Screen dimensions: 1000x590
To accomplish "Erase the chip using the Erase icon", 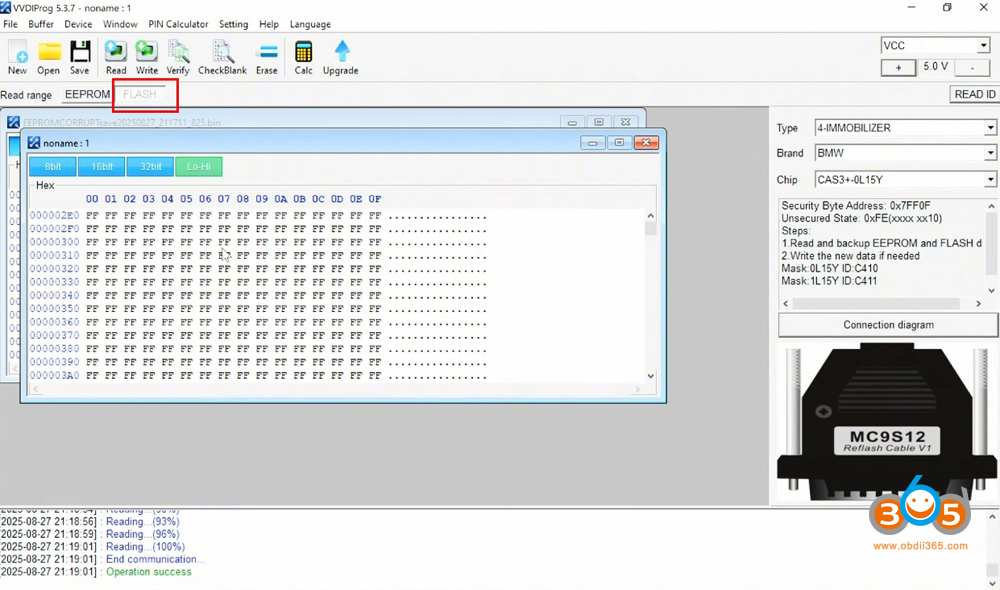I will [267, 57].
